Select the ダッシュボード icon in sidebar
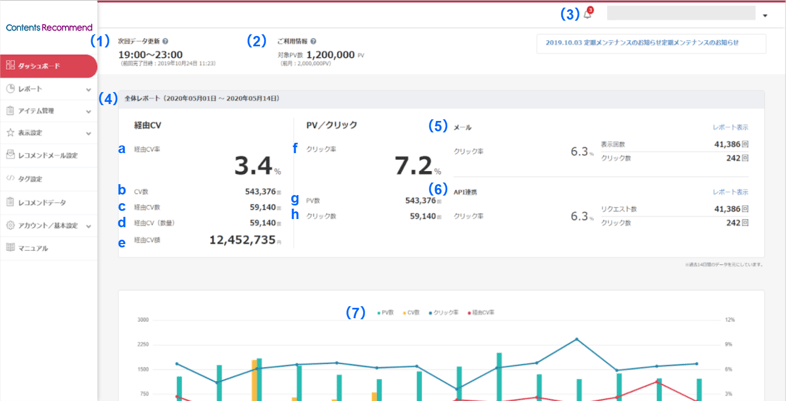 click(11, 66)
